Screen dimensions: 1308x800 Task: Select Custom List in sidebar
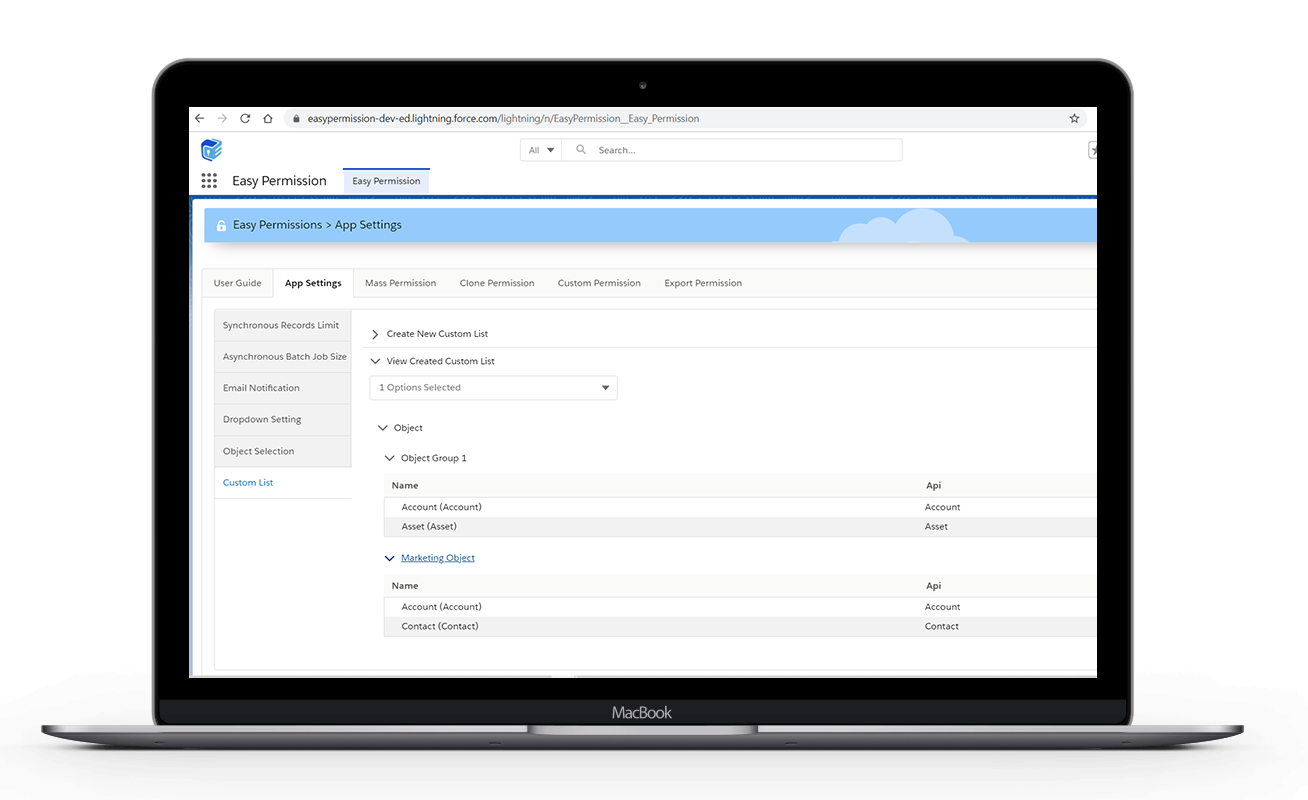[283, 483]
